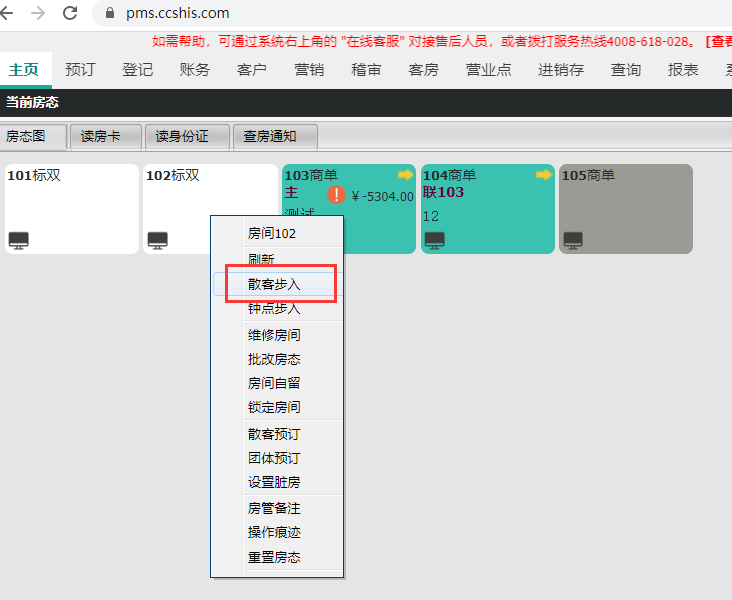Click the 主 label on room 103
Image resolution: width=732 pixels, height=600 pixels.
point(291,192)
